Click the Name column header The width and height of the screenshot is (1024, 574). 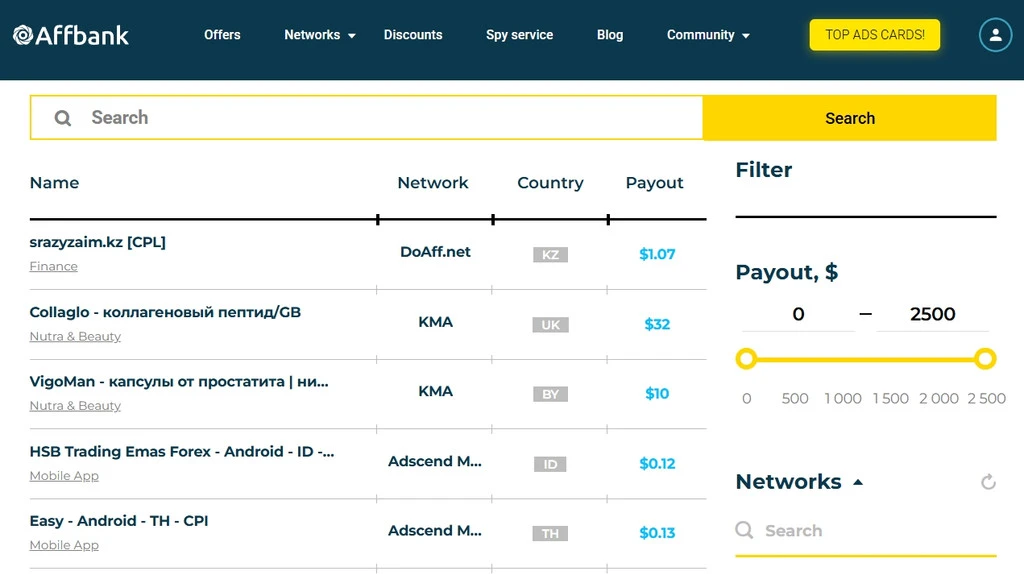54,183
